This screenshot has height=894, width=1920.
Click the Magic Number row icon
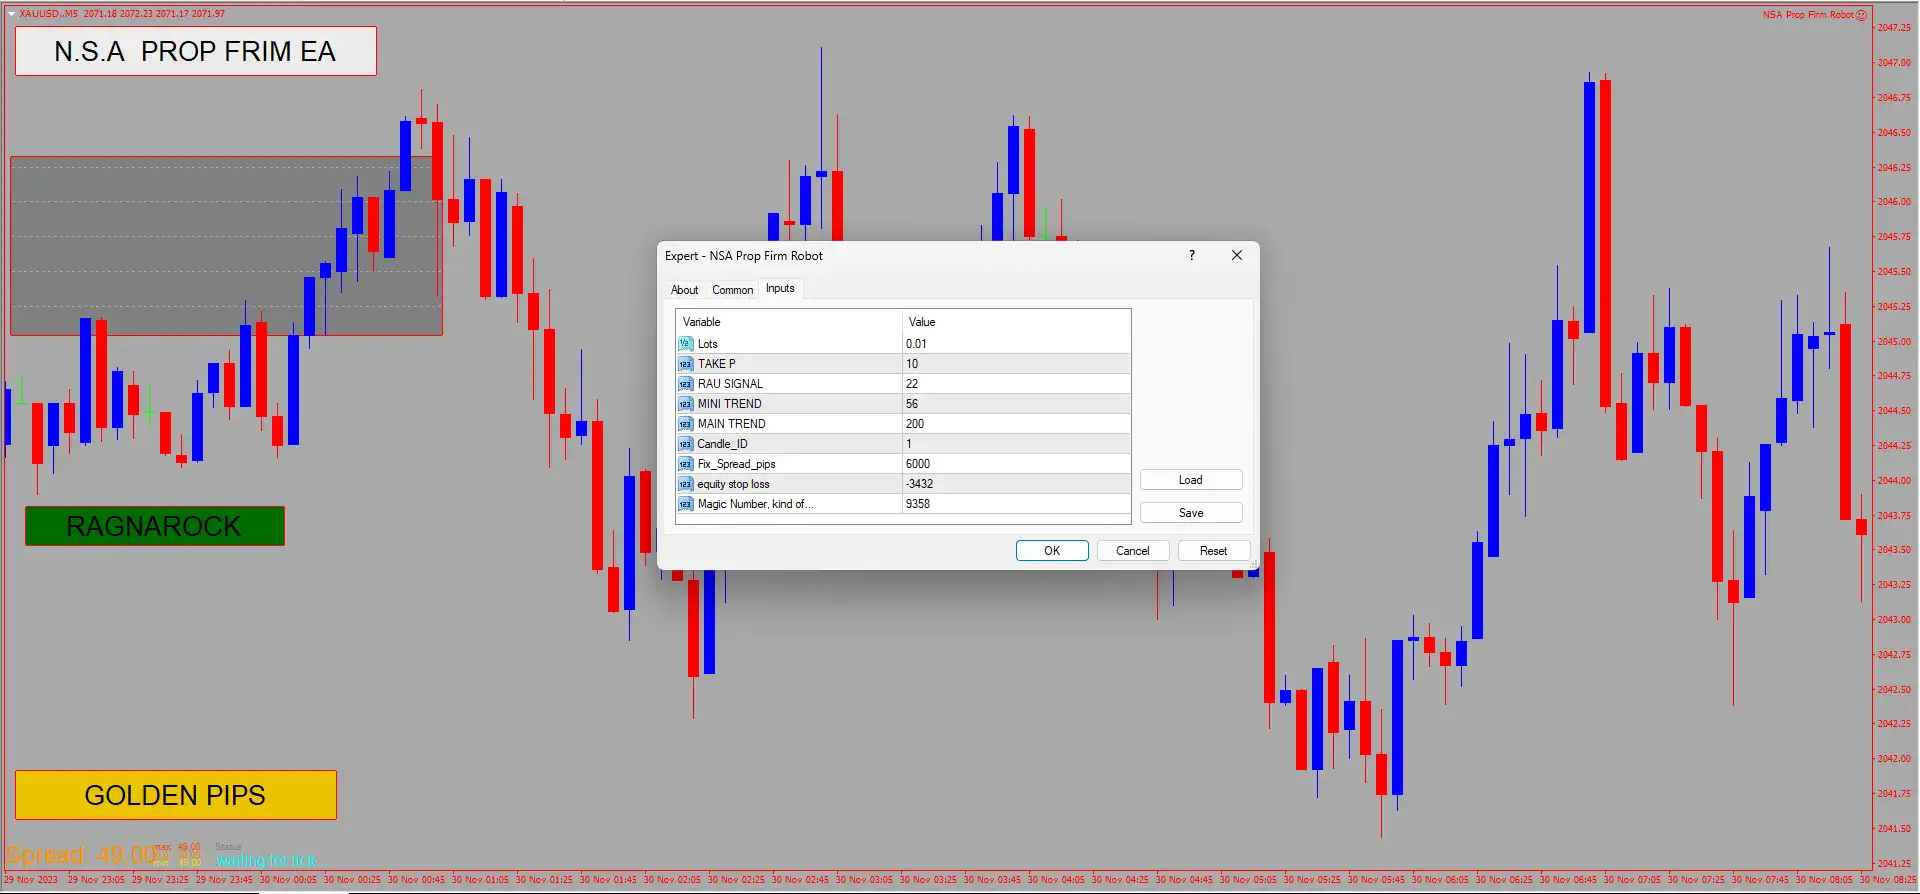pos(685,504)
